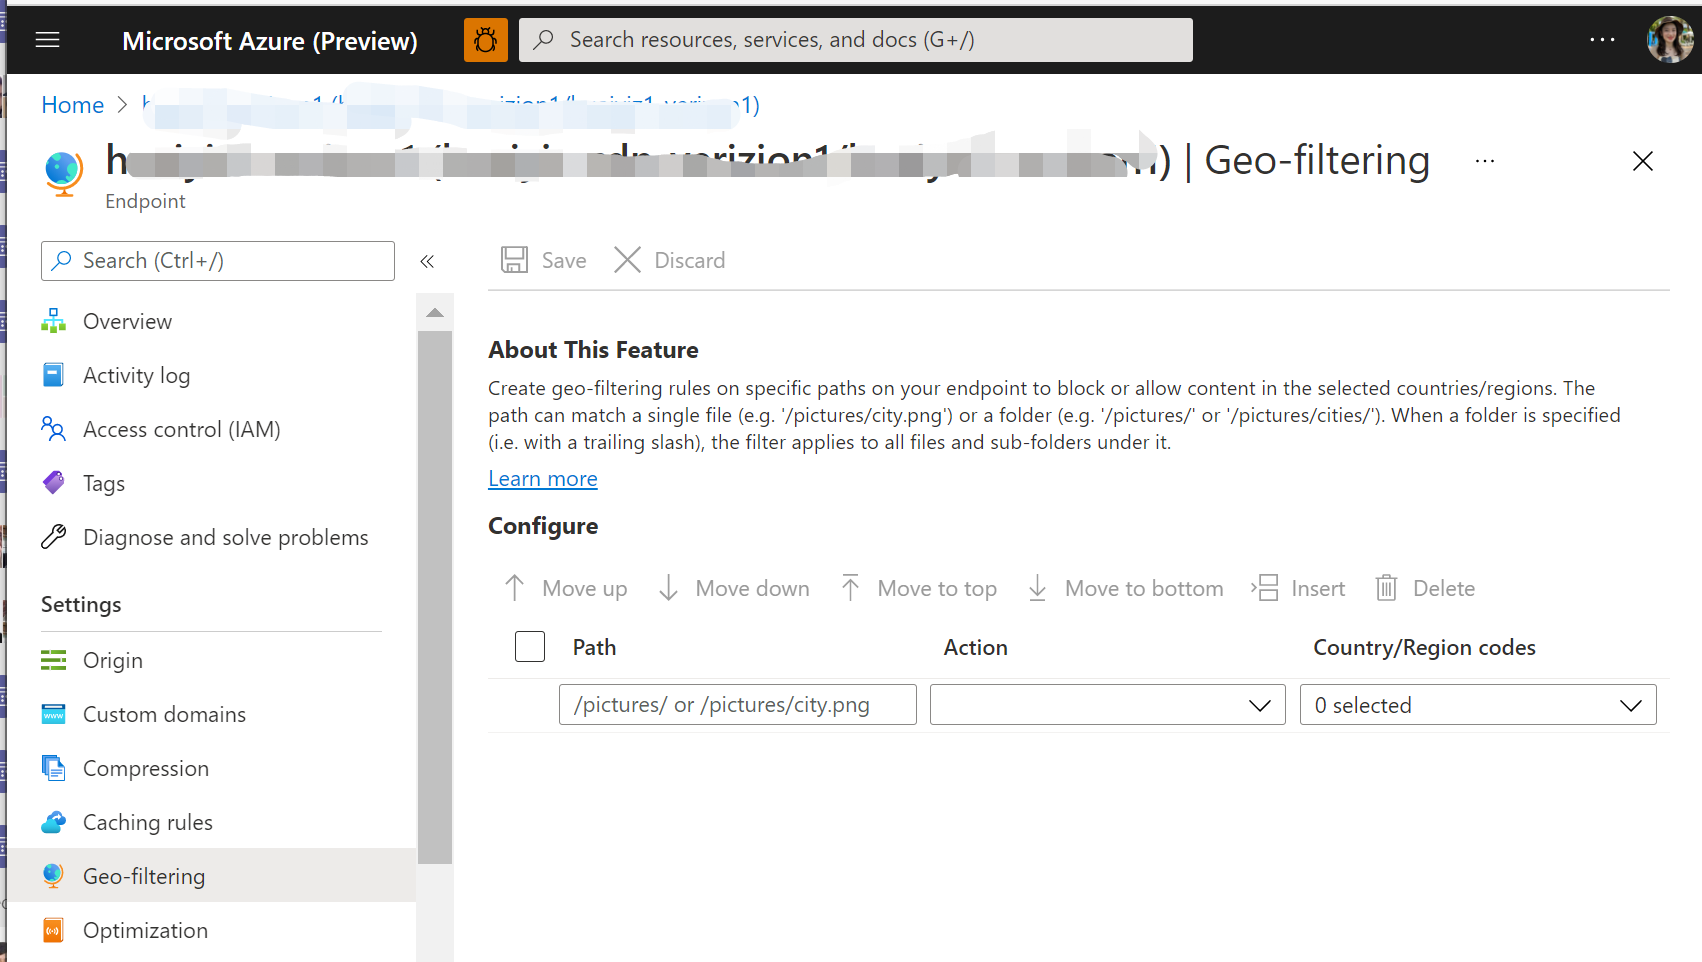Select Custom domains menu item
The height and width of the screenshot is (962, 1702).
click(x=164, y=714)
